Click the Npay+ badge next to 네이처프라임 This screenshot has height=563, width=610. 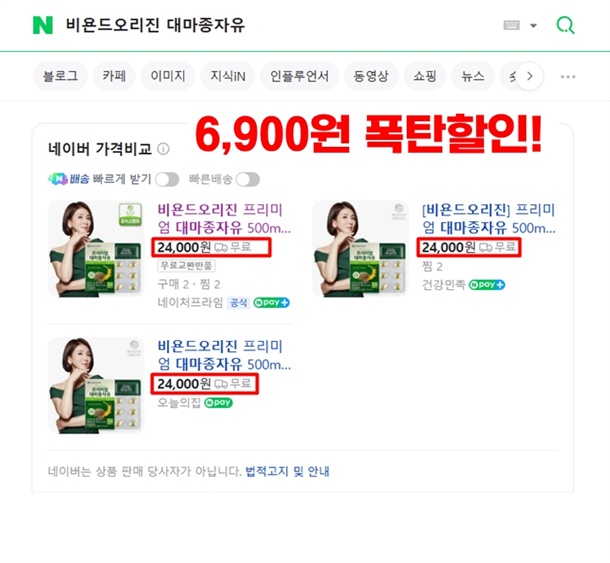coord(272,302)
